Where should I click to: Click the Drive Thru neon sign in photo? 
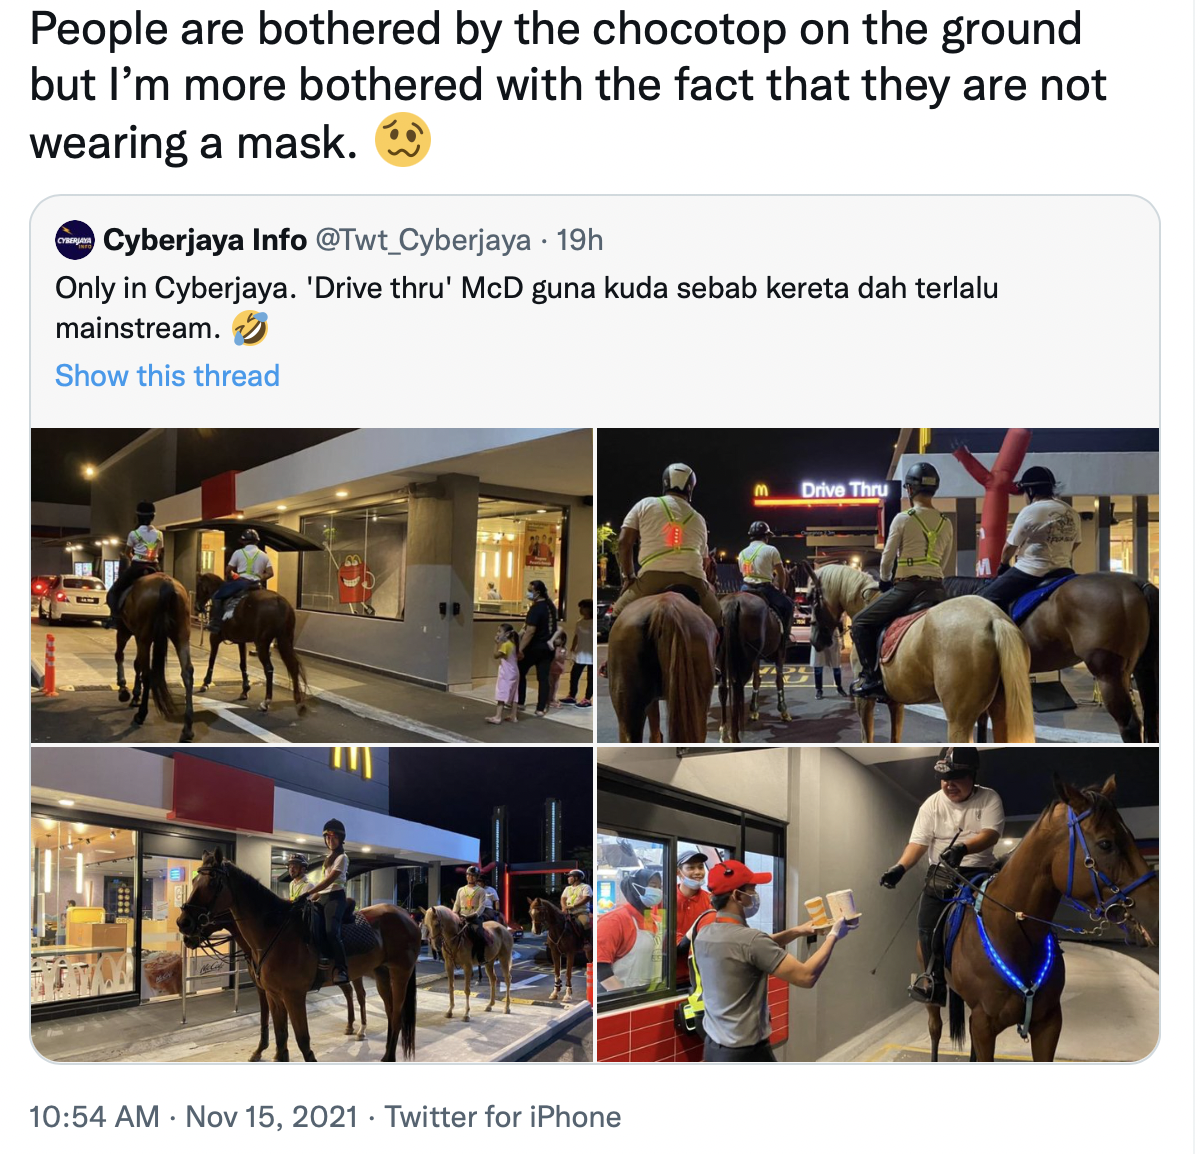(x=844, y=489)
